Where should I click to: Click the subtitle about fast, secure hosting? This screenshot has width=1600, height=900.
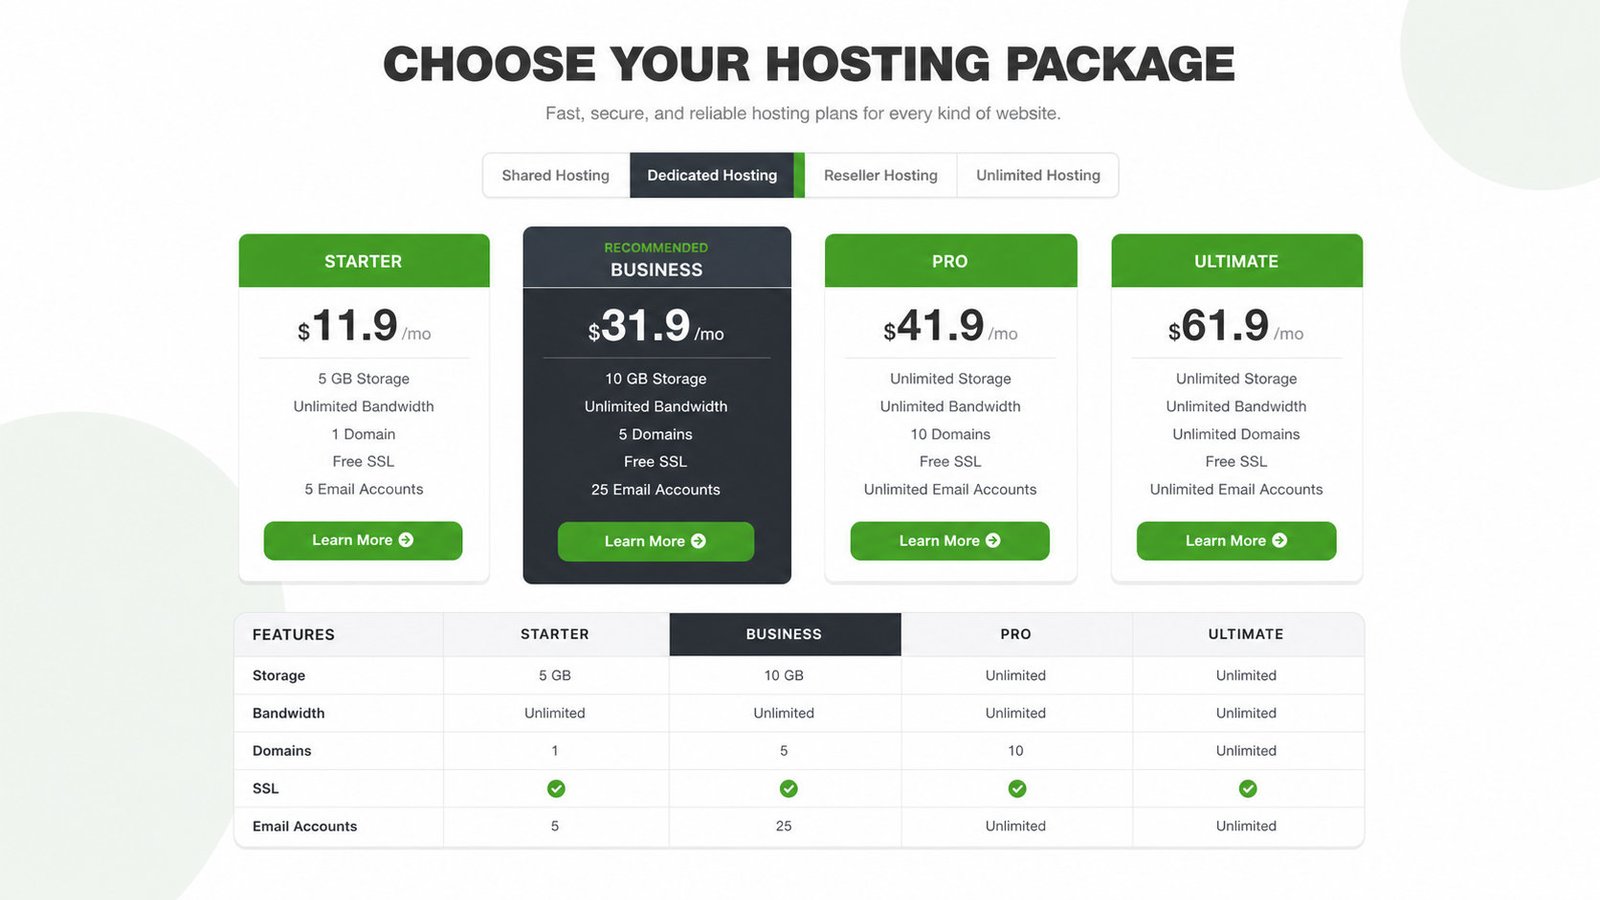pyautogui.click(x=803, y=114)
